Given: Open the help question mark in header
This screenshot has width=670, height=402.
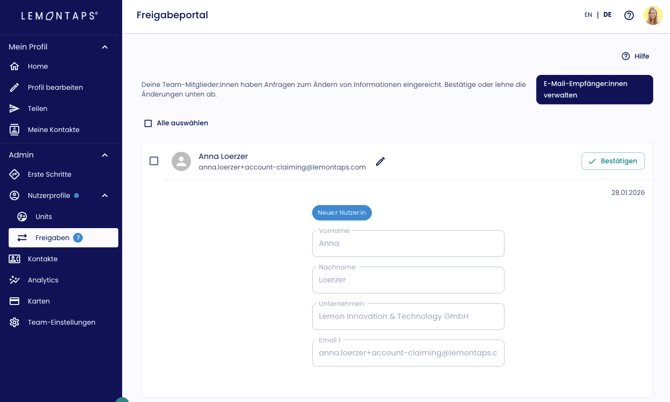Looking at the screenshot, I should tap(629, 15).
